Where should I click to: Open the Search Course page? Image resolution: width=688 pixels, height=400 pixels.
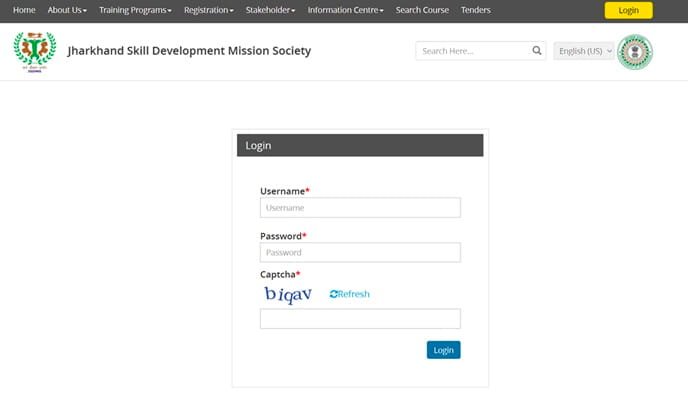tap(422, 10)
